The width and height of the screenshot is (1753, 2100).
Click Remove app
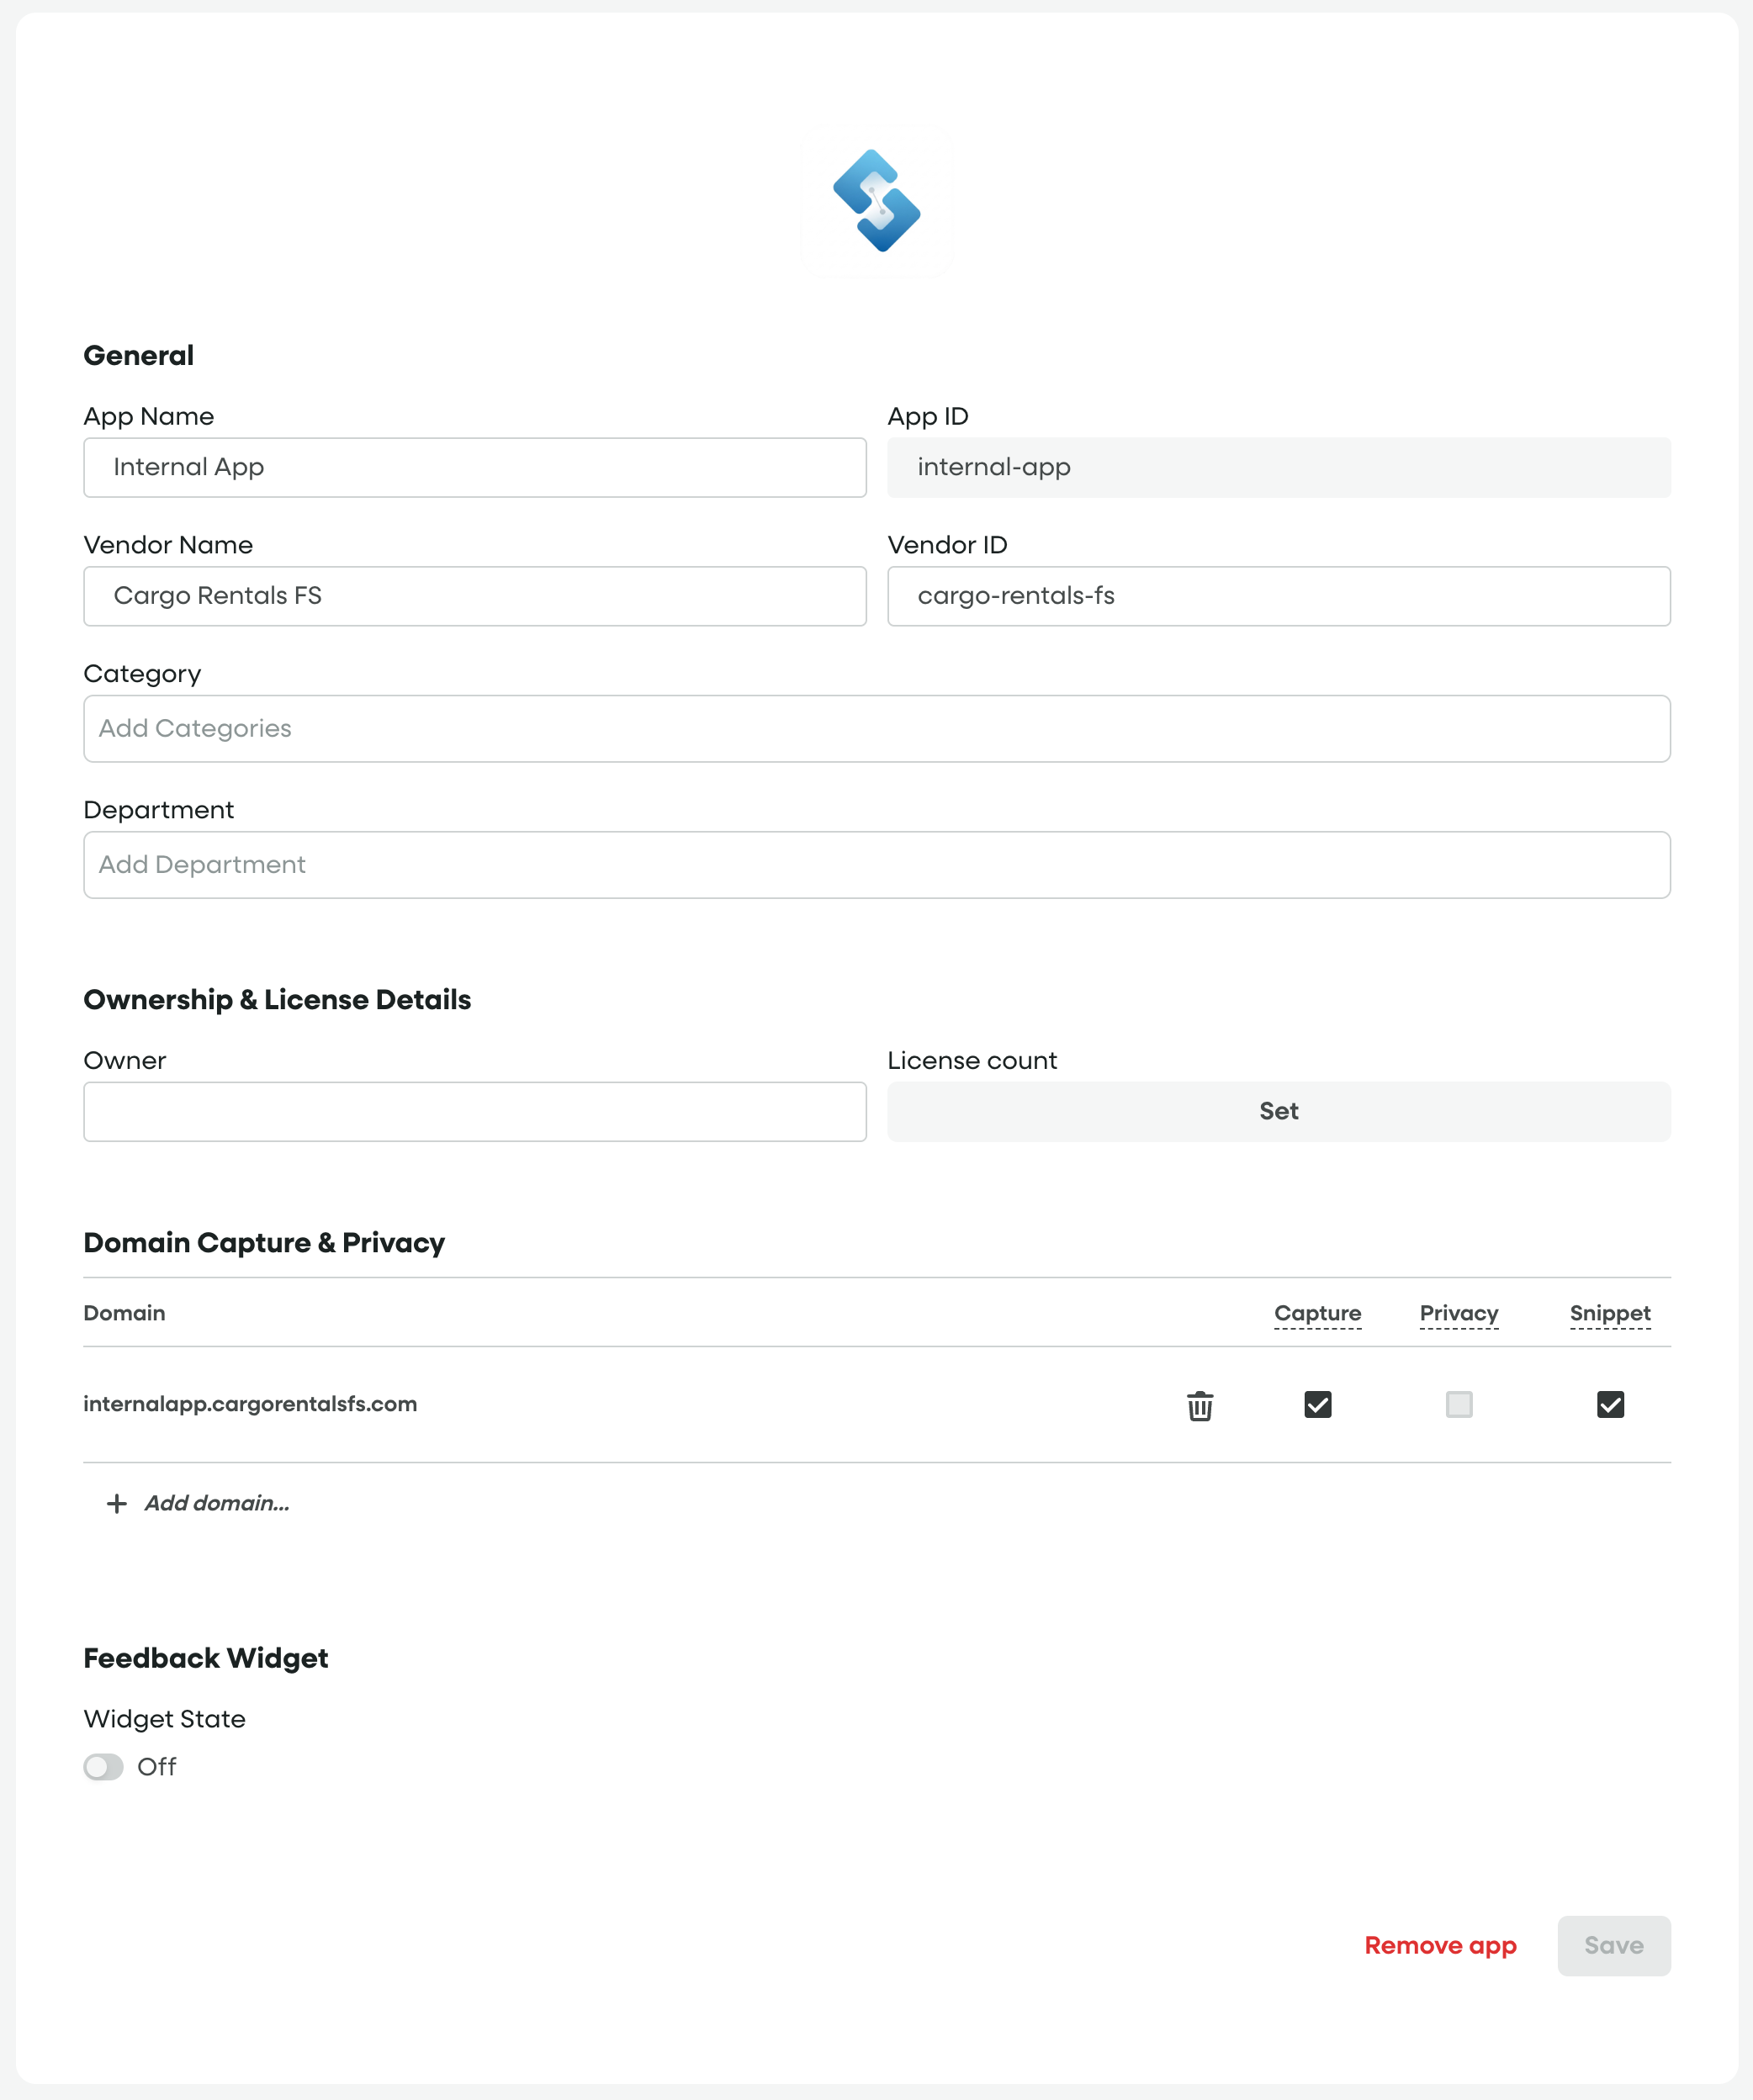(x=1440, y=1945)
